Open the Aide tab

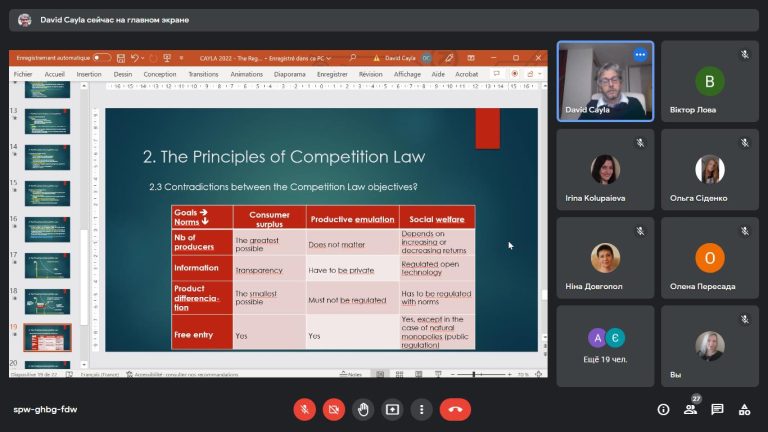pyautogui.click(x=438, y=74)
